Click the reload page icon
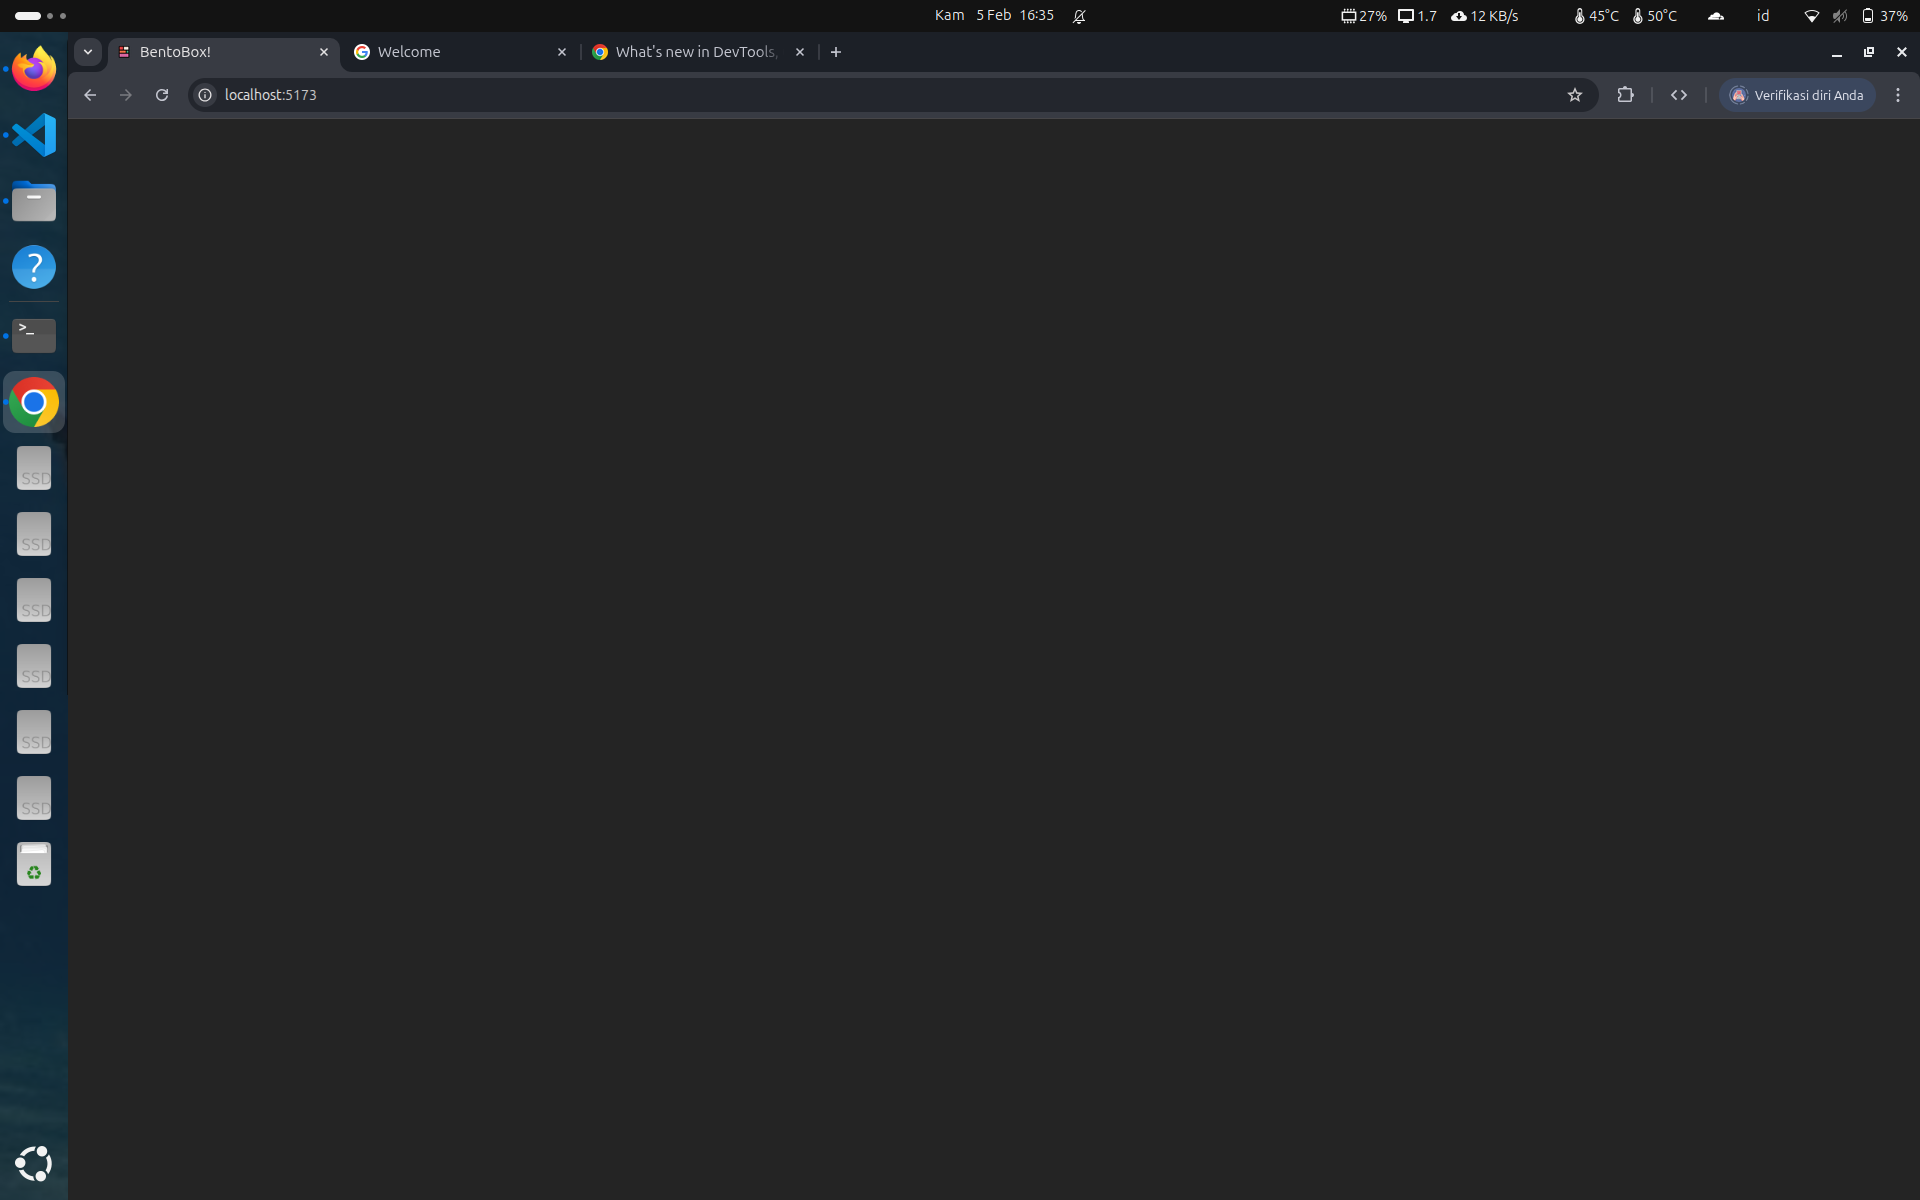The height and width of the screenshot is (1200, 1920). tap(162, 95)
